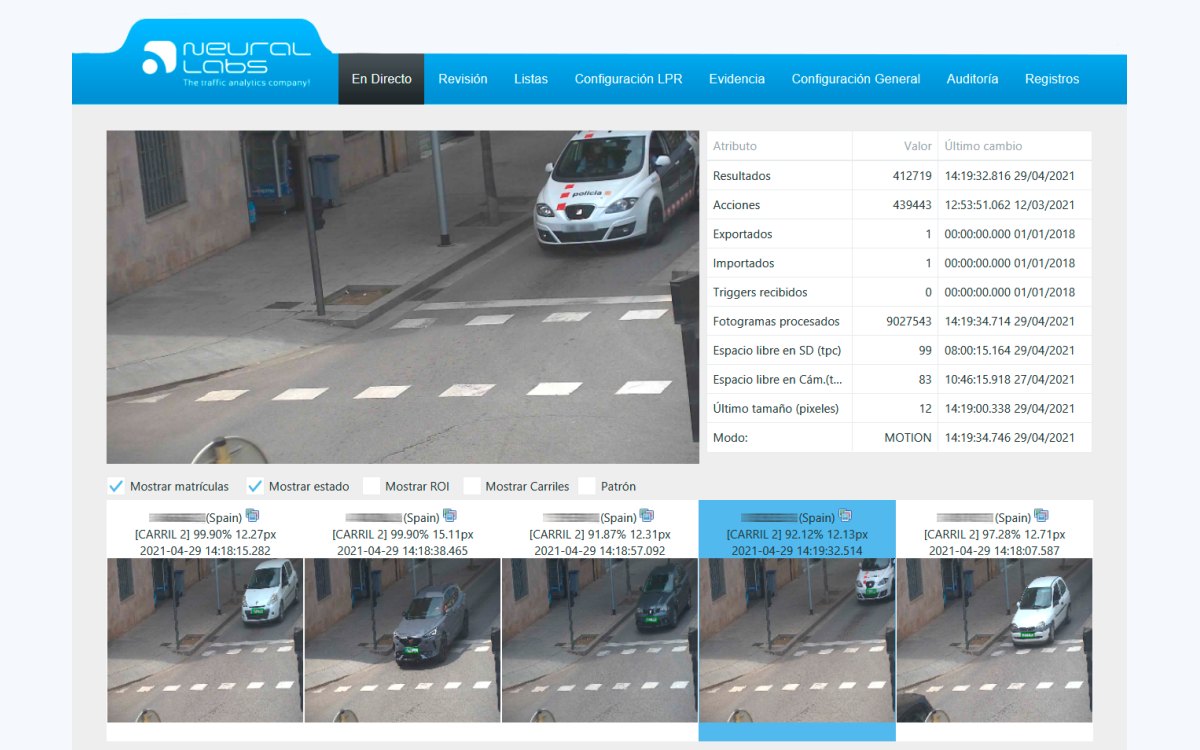
Task: Go to Configuración LPR tab
Action: coord(628,79)
